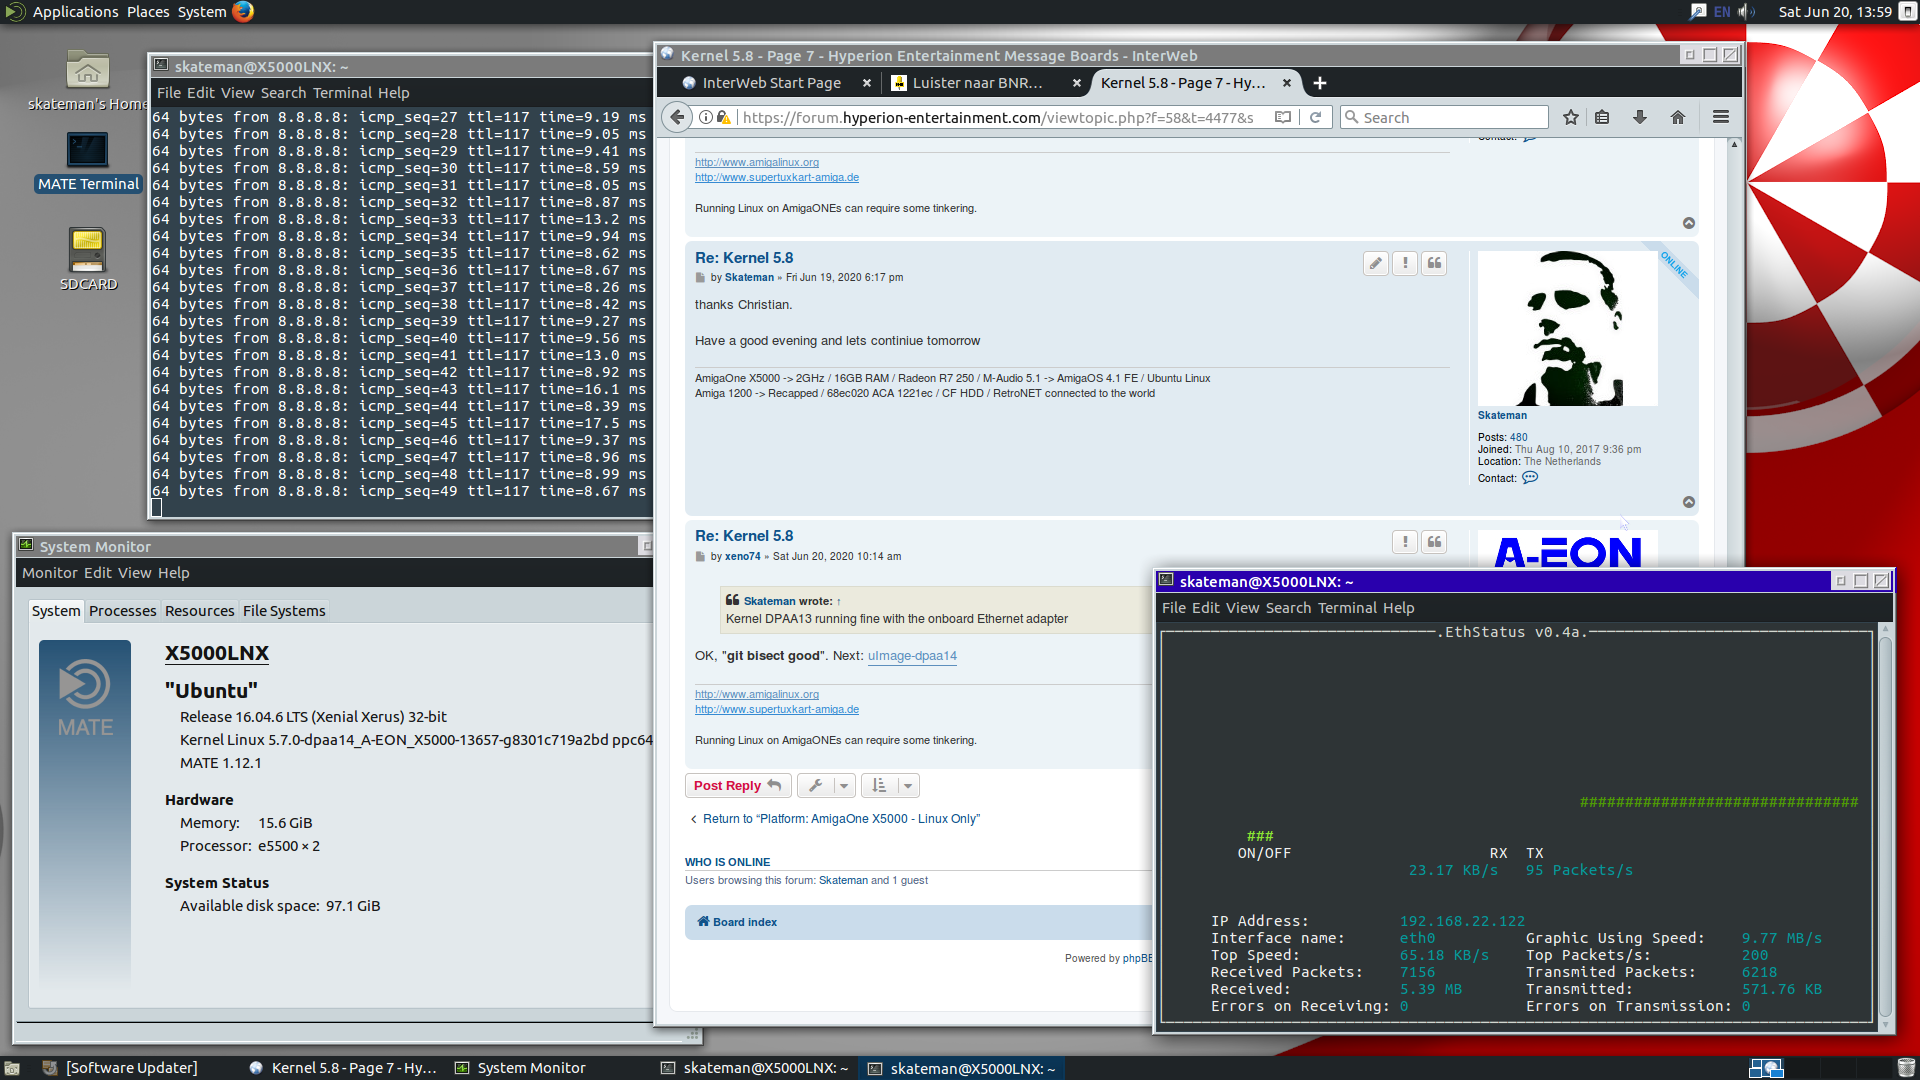This screenshot has height=1080, width=1920.
Task: Bookmark this page with star icon
Action: (x=1570, y=117)
